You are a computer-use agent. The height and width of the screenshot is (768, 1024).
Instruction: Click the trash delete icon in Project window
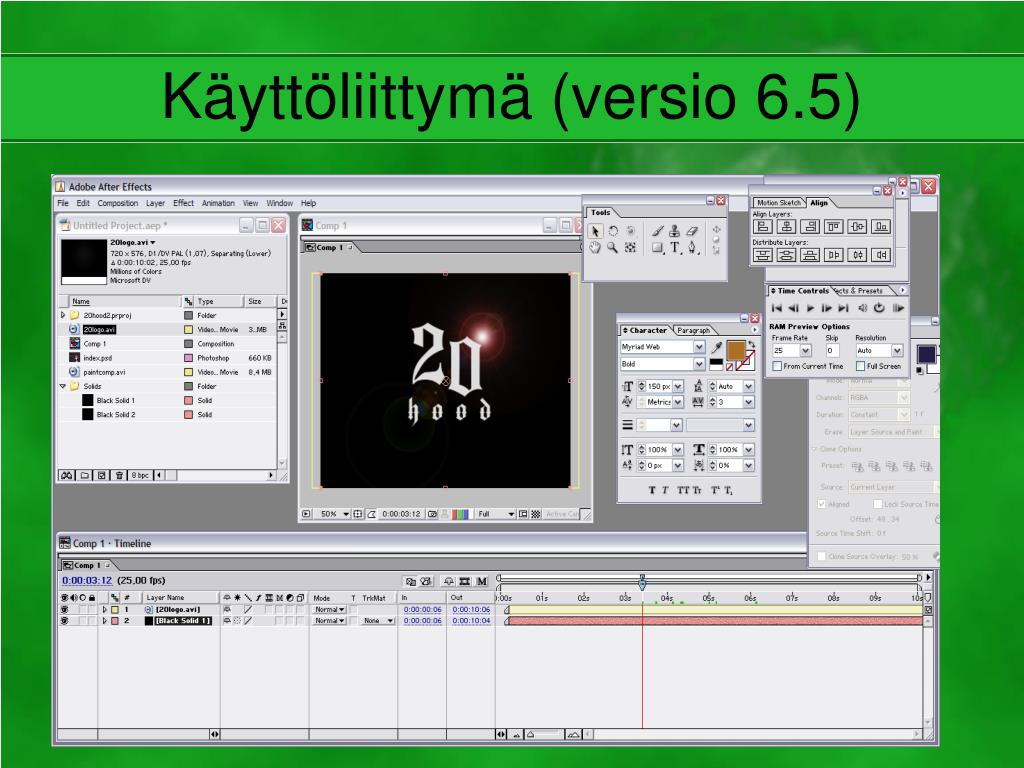pos(119,475)
